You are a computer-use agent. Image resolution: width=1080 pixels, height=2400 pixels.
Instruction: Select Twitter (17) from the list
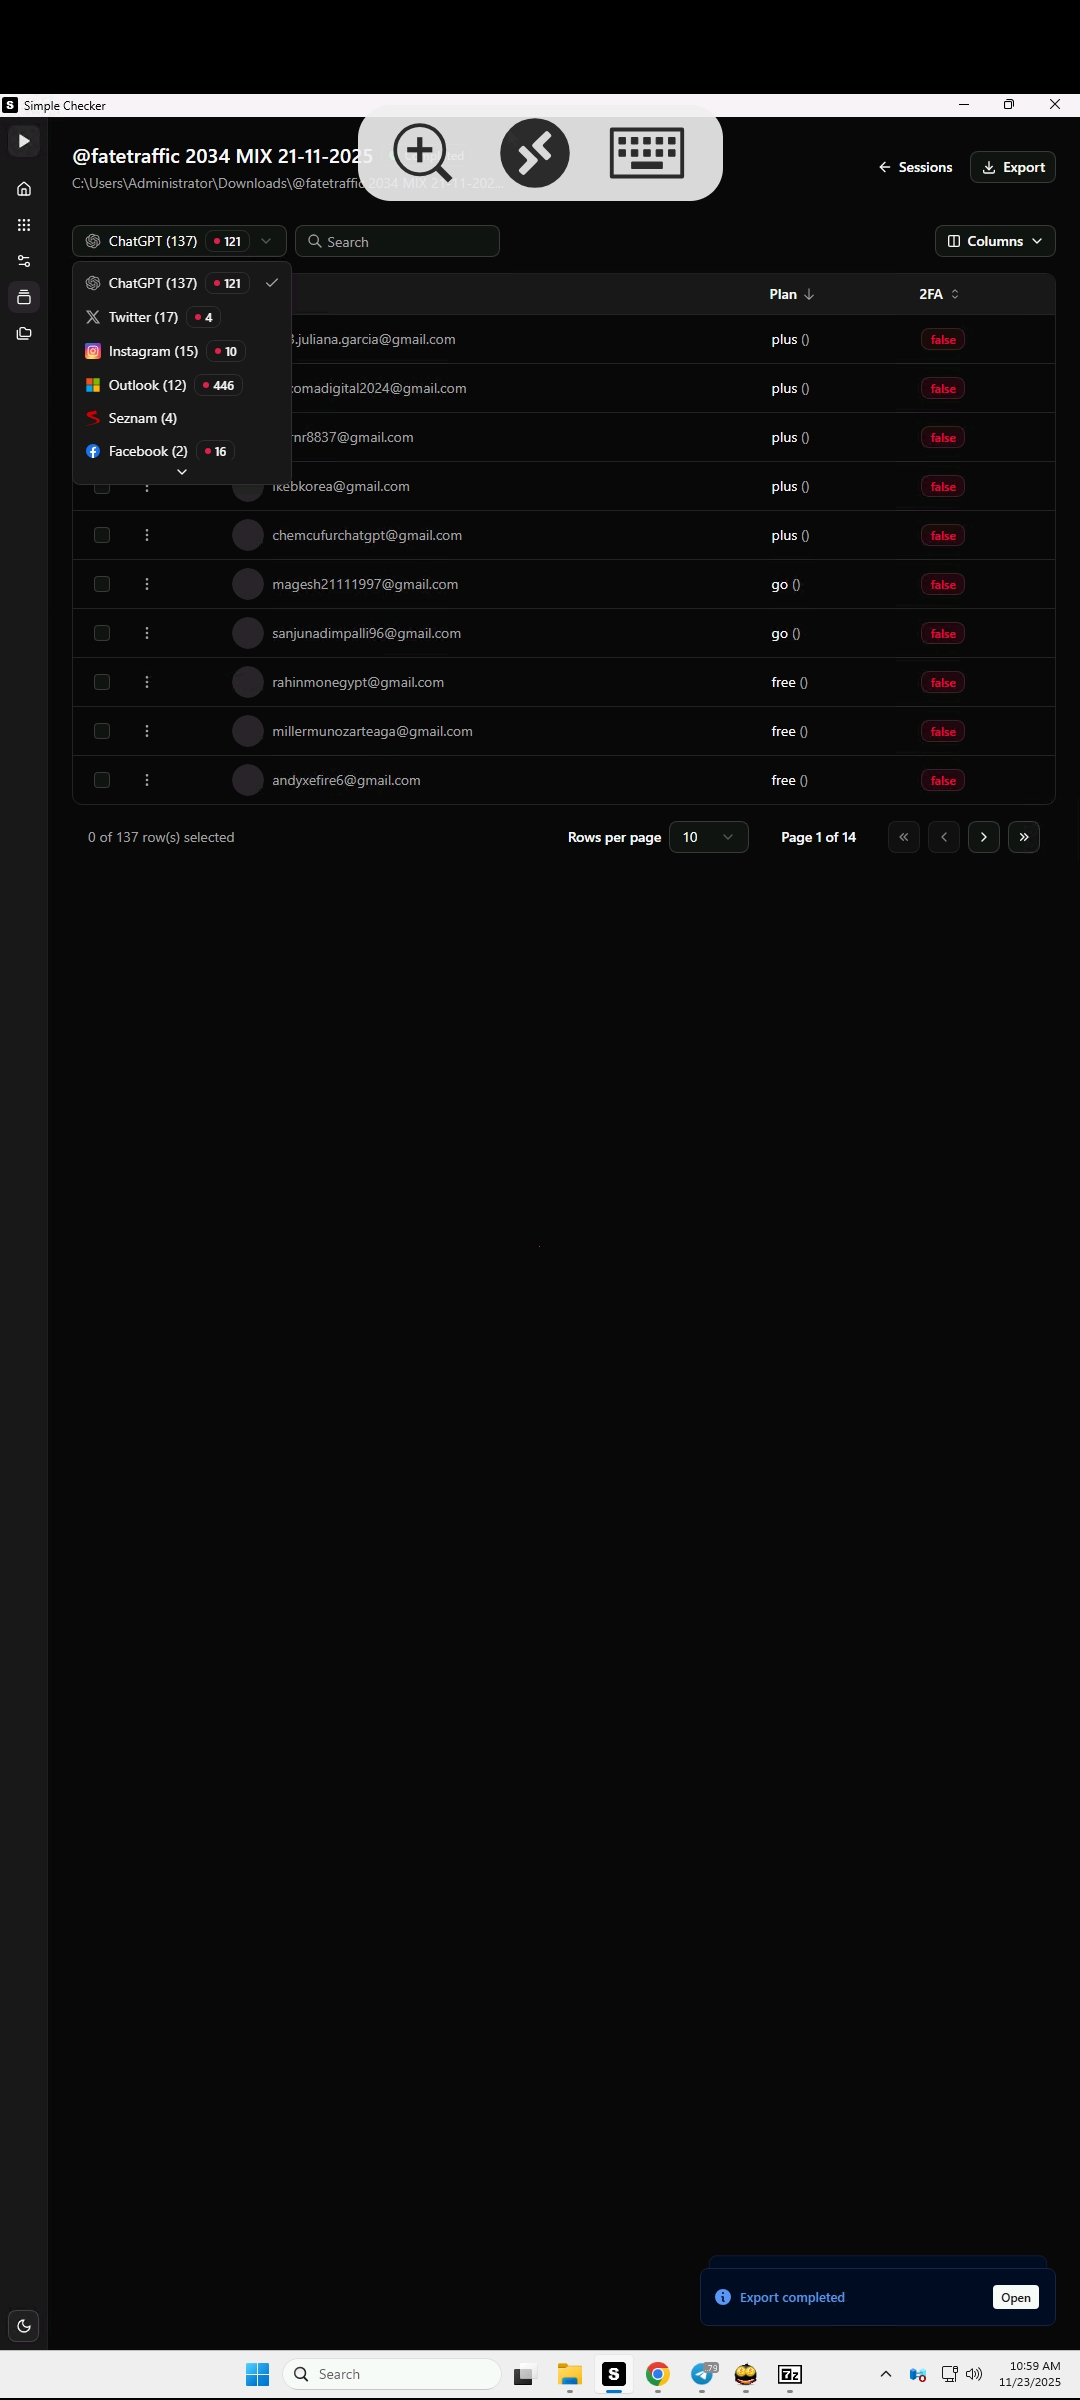pyautogui.click(x=143, y=317)
